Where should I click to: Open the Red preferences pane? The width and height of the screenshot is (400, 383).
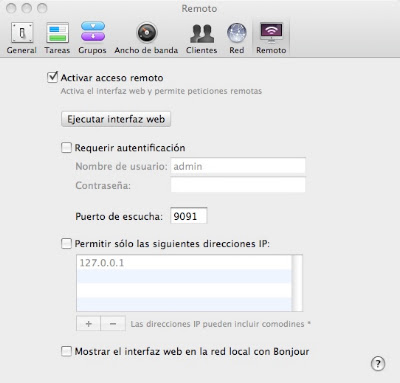[x=237, y=38]
